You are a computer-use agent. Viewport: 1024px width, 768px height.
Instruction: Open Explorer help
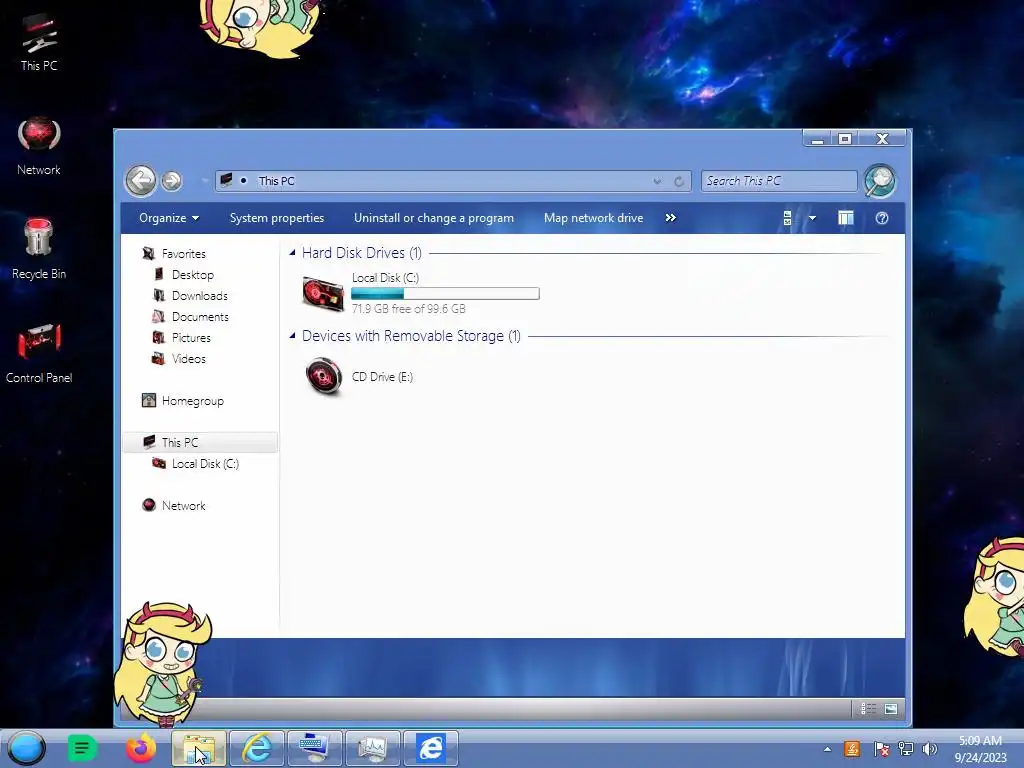click(882, 218)
